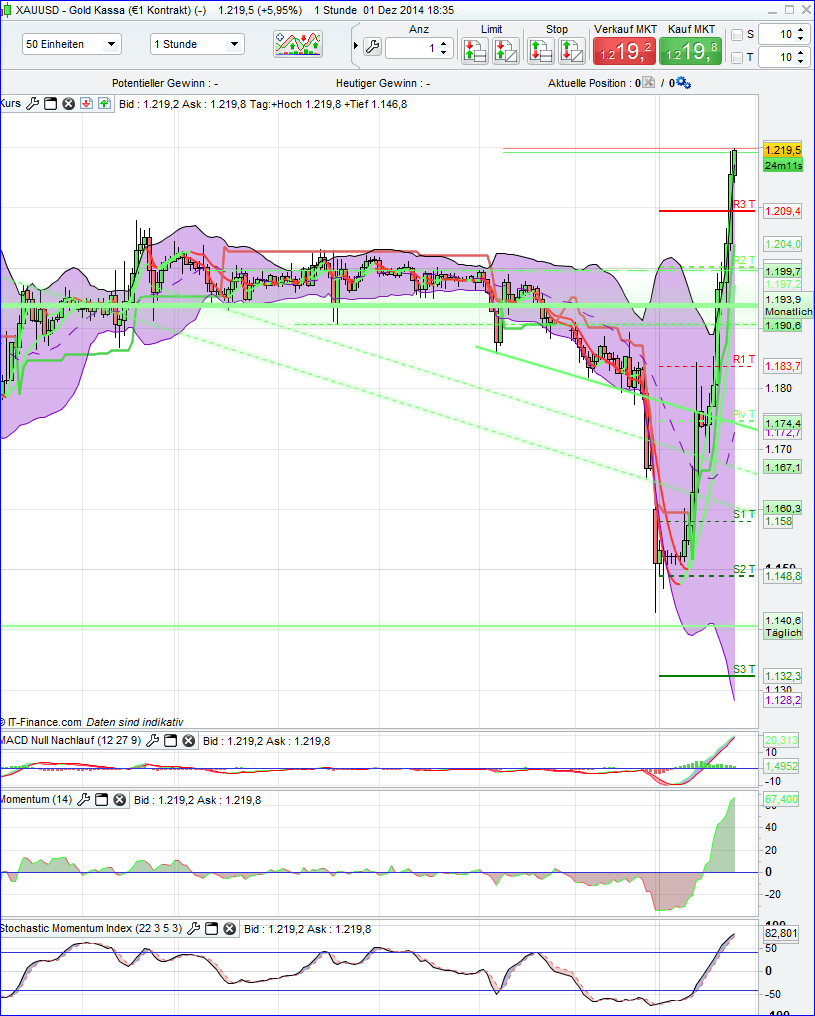This screenshot has width=815, height=1016.
Task: Open the Kurs chart settings wrench
Action: (33, 103)
